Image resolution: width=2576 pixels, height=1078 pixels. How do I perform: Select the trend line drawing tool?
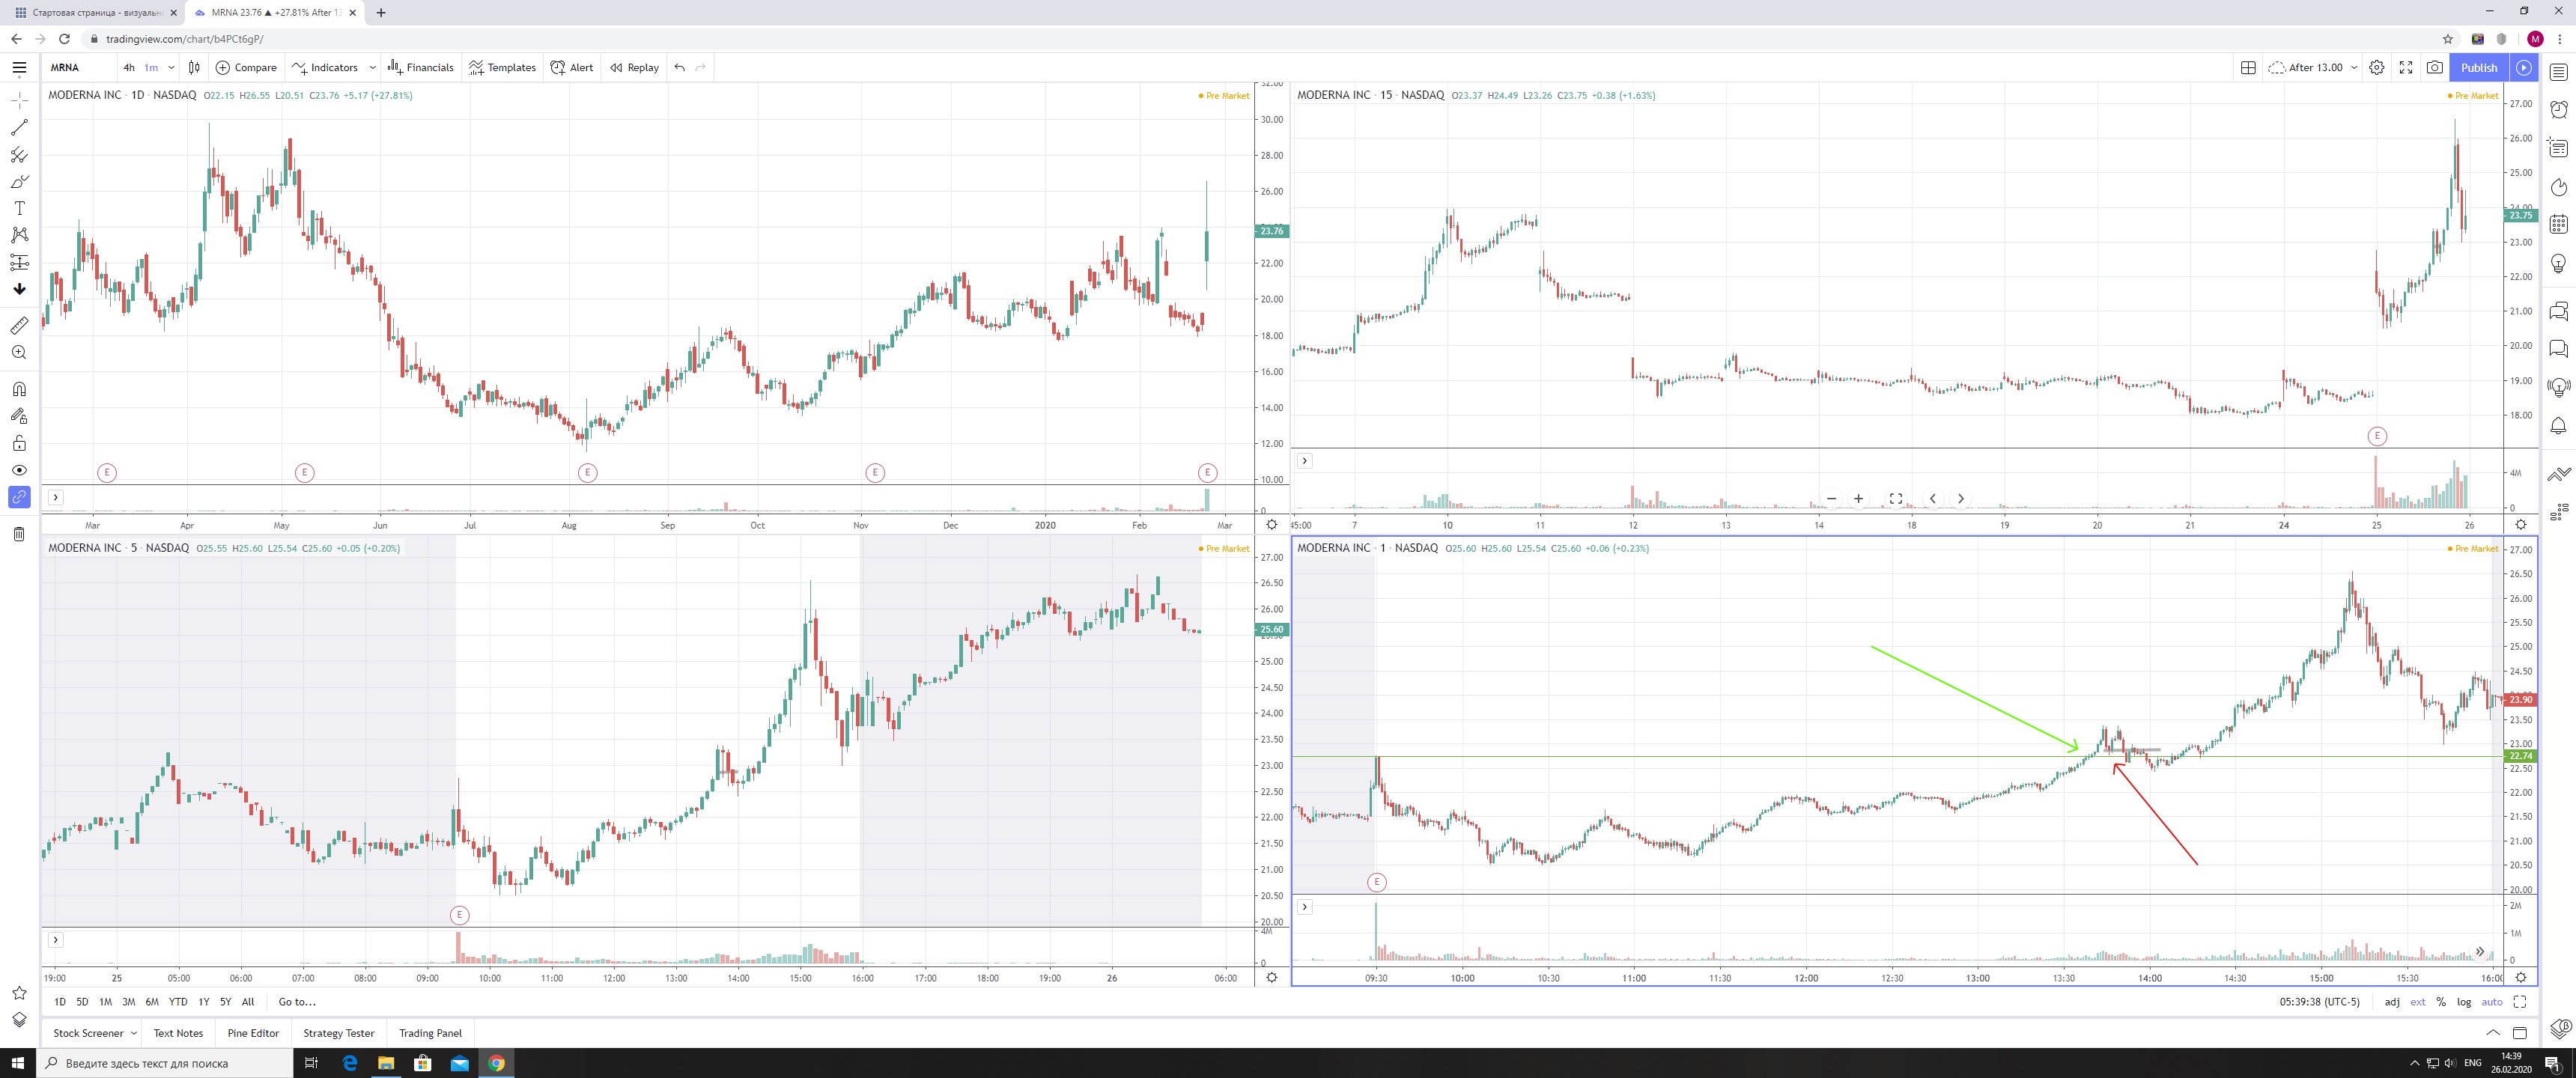pos(19,128)
